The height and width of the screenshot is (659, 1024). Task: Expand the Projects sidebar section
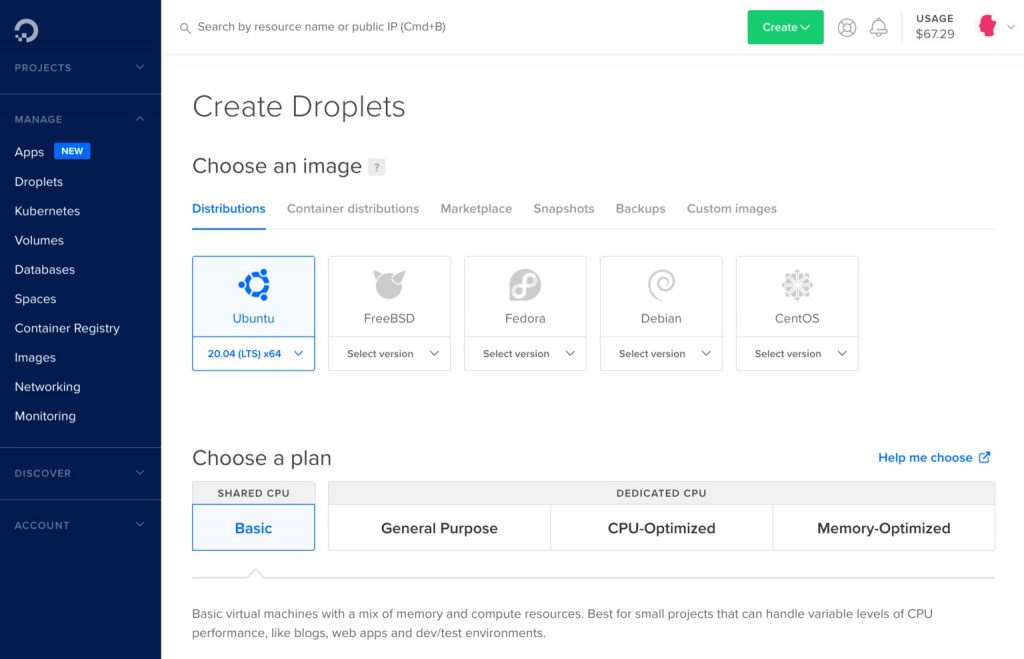click(80, 67)
